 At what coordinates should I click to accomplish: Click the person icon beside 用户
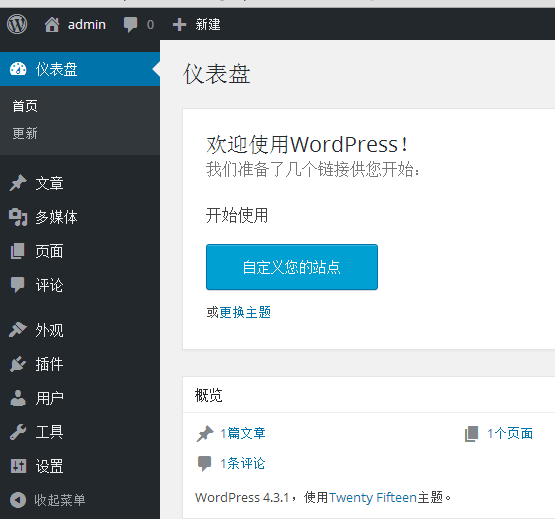point(18,398)
